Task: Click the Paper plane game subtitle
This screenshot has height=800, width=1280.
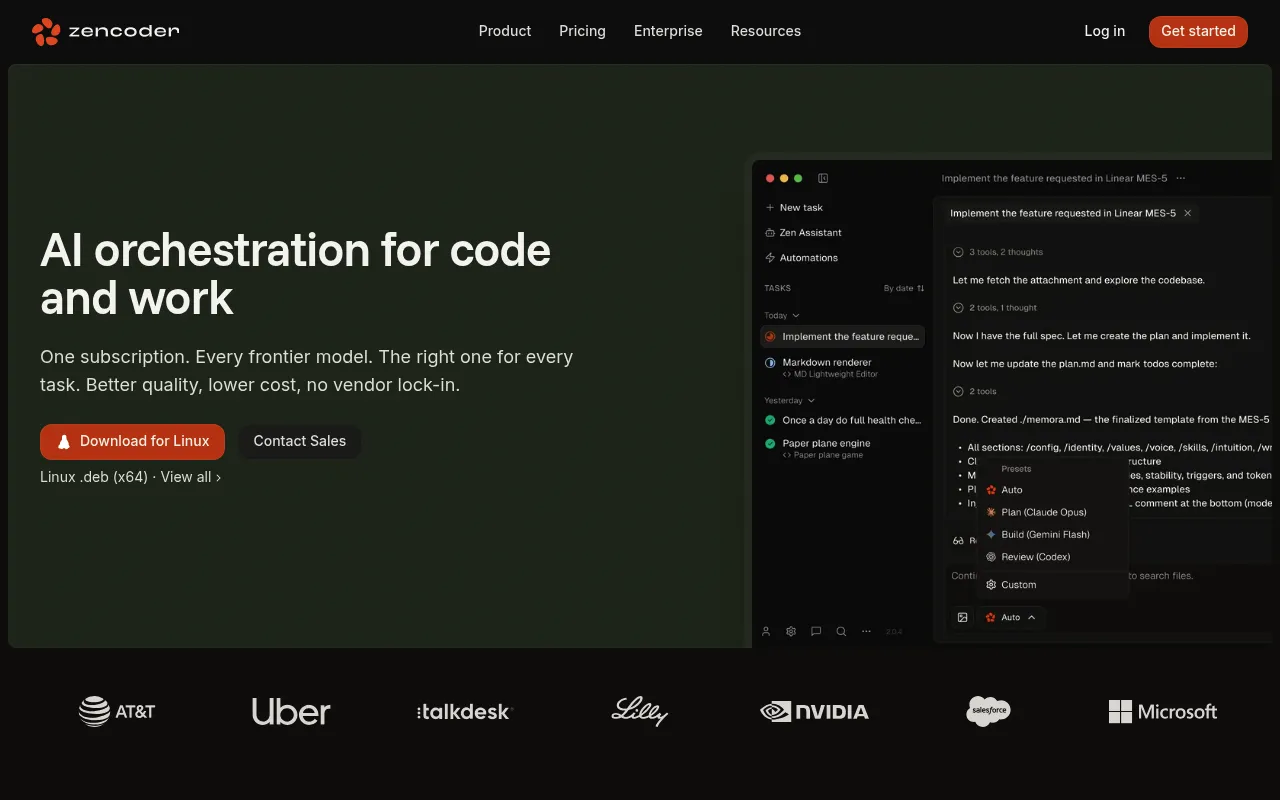Action: 823,455
